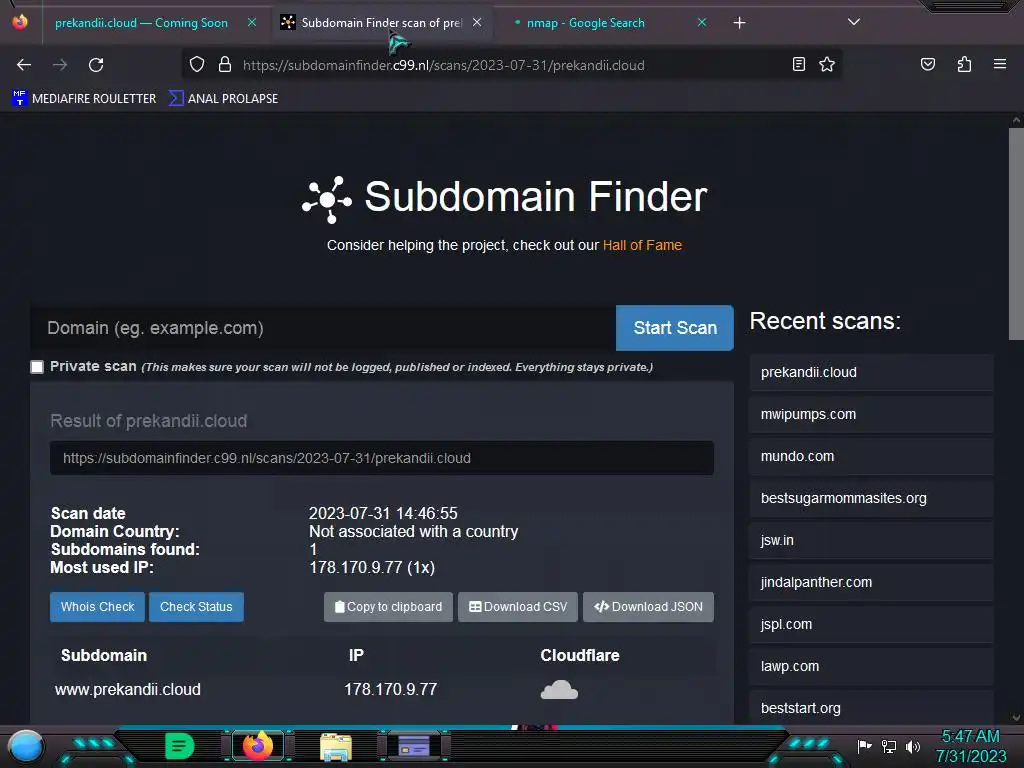Viewport: 1024px width, 768px height.
Task: Download results as JSON
Action: pyautogui.click(x=648, y=607)
